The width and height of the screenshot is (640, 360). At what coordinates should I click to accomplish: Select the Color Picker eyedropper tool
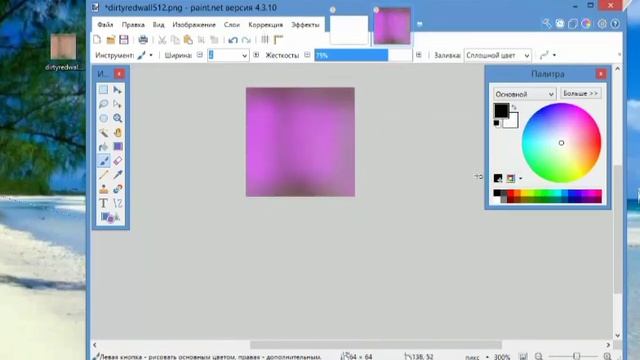118,175
